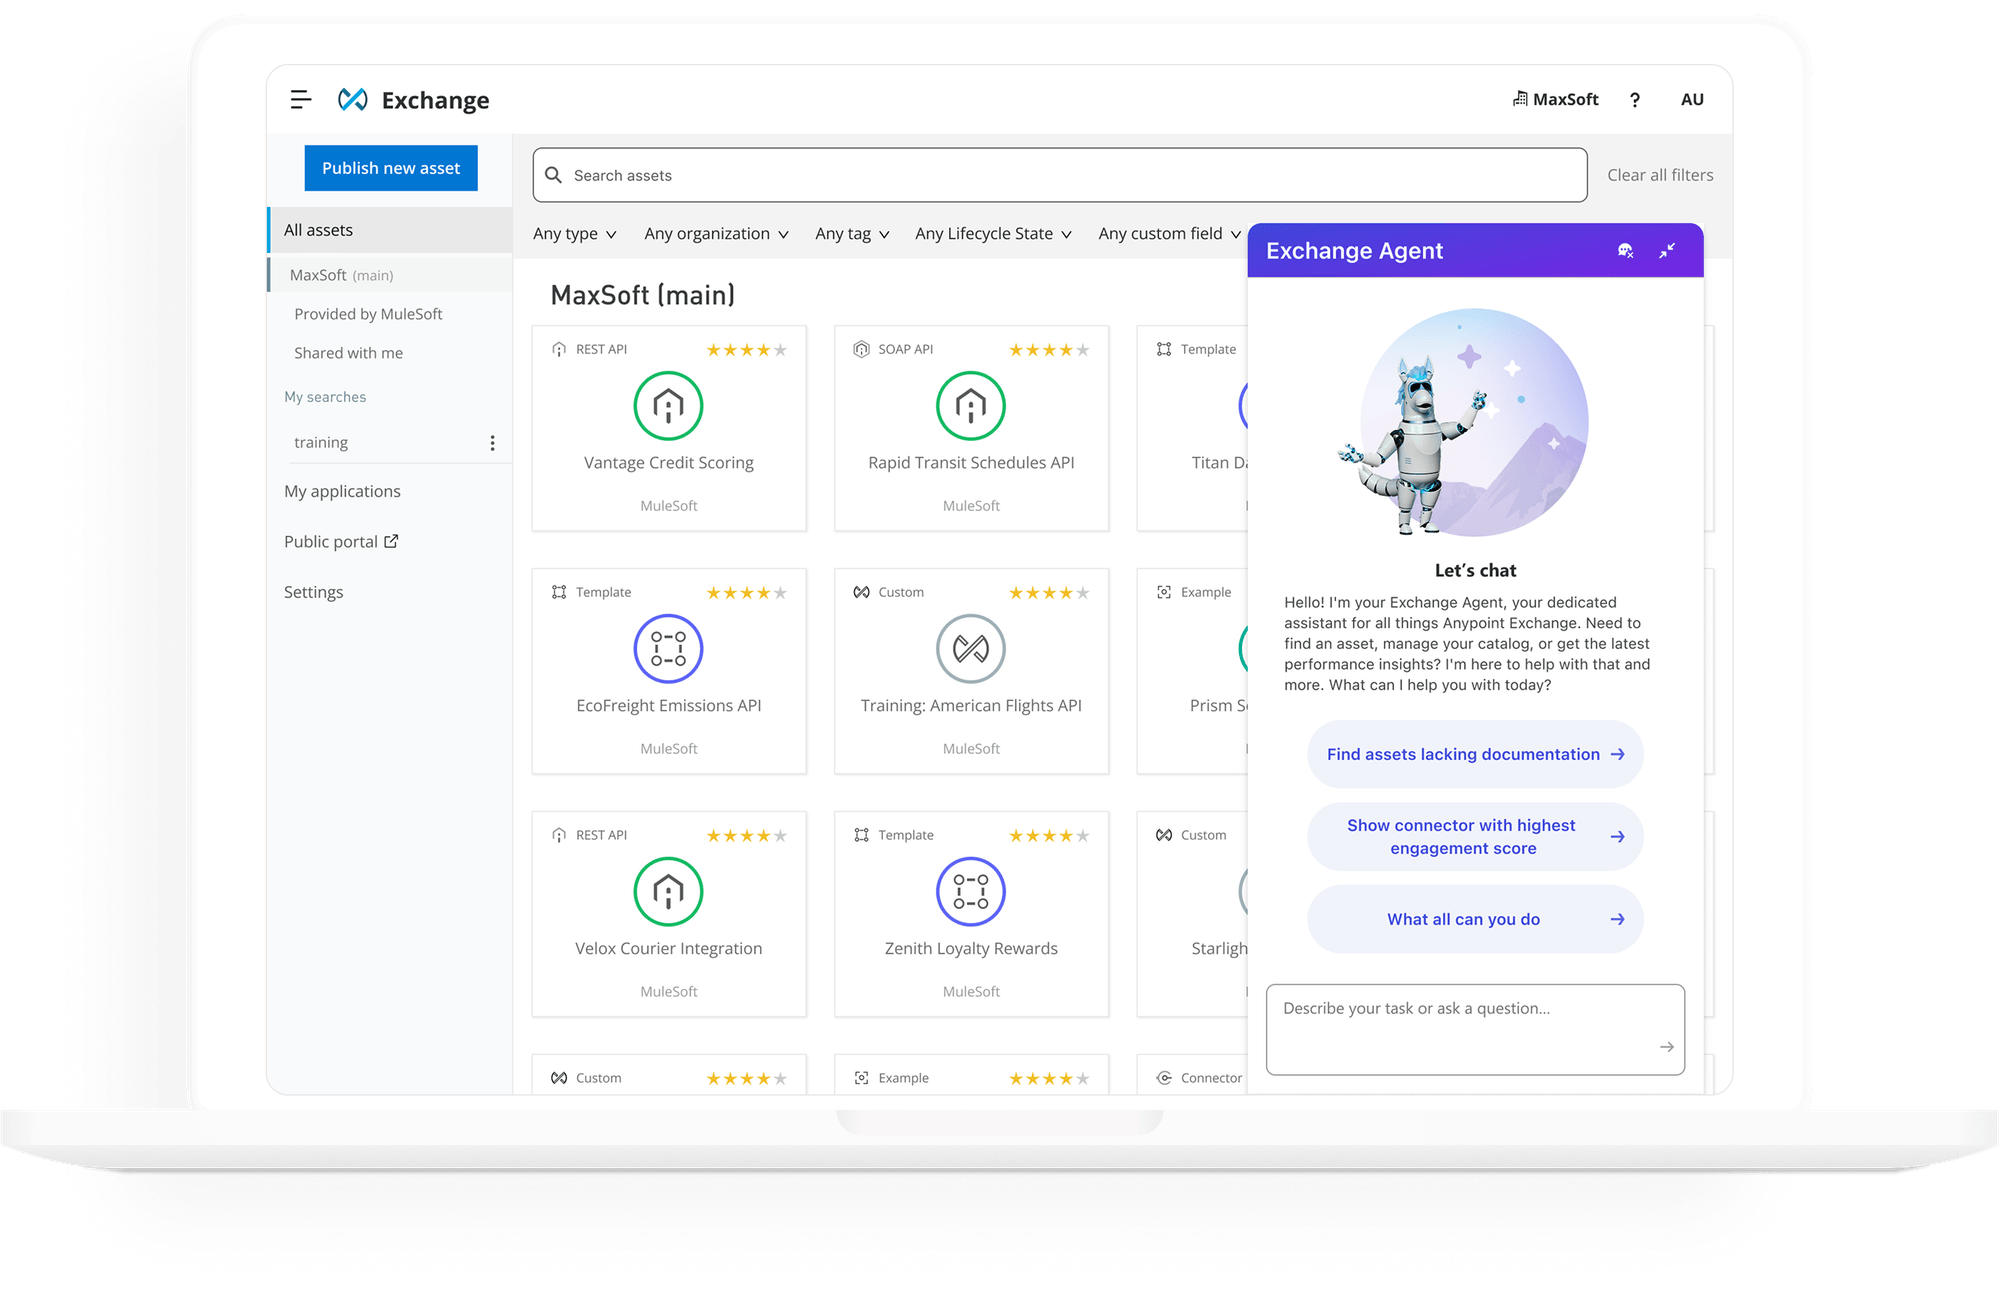Collapse the Exchange Agent panel

pos(1667,251)
